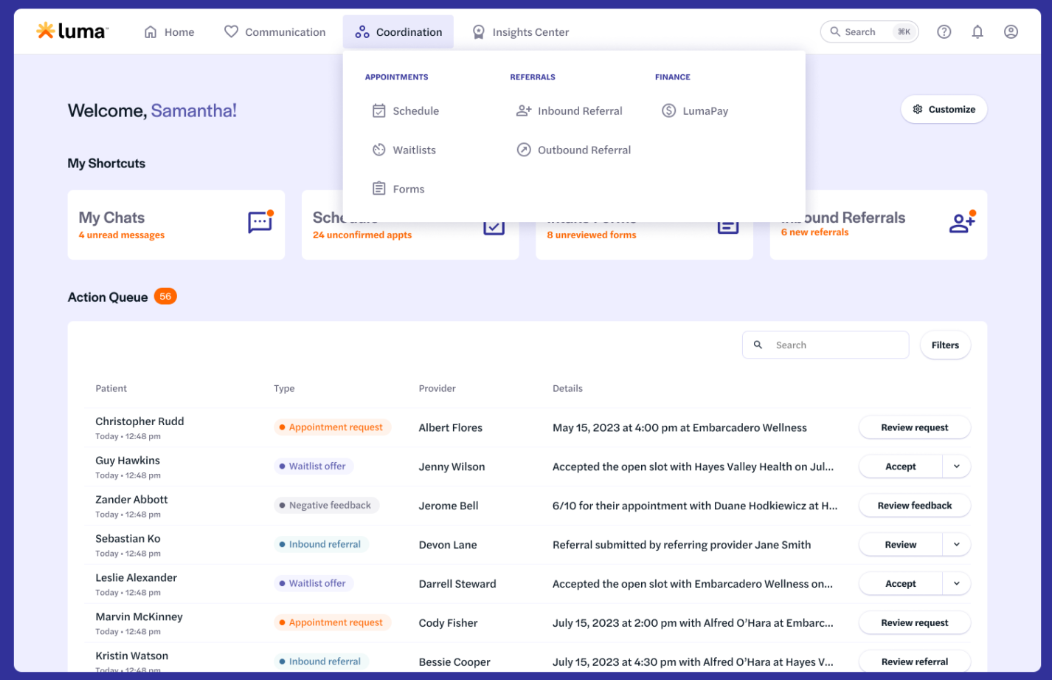The height and width of the screenshot is (680, 1052).
Task: Expand the chevron next to Leslie Alexander's Accept button
Action: point(958,583)
